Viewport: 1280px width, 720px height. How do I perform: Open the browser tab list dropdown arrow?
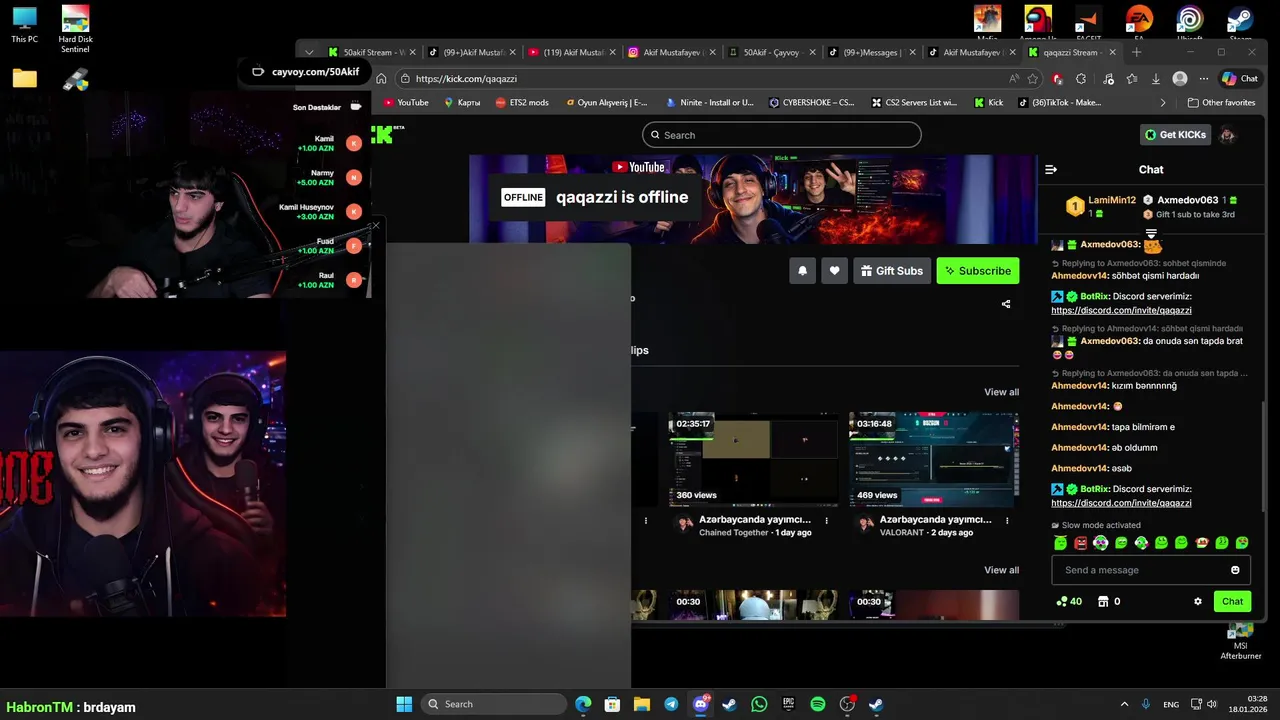point(309,52)
